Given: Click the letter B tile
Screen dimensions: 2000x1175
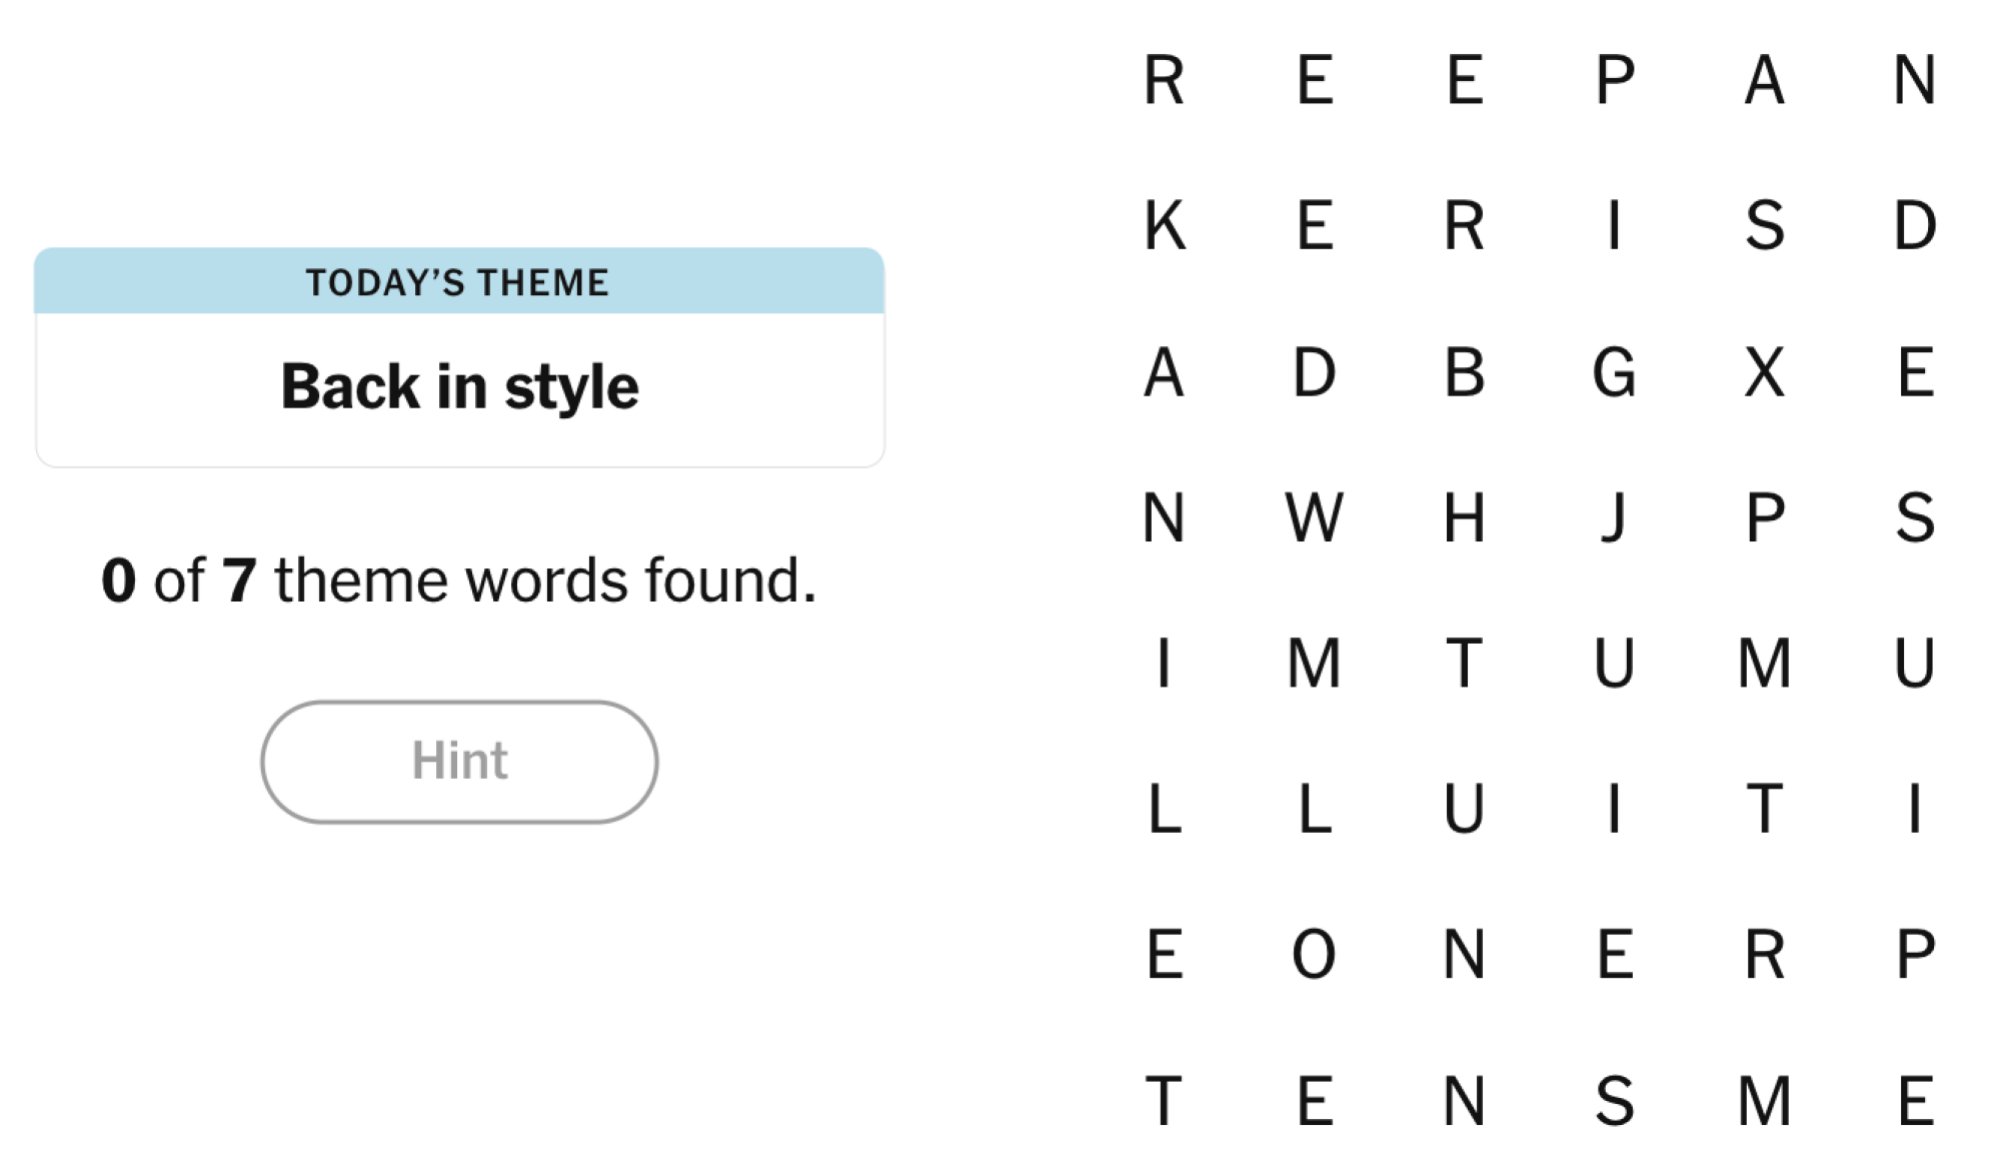Looking at the screenshot, I should (x=1464, y=372).
